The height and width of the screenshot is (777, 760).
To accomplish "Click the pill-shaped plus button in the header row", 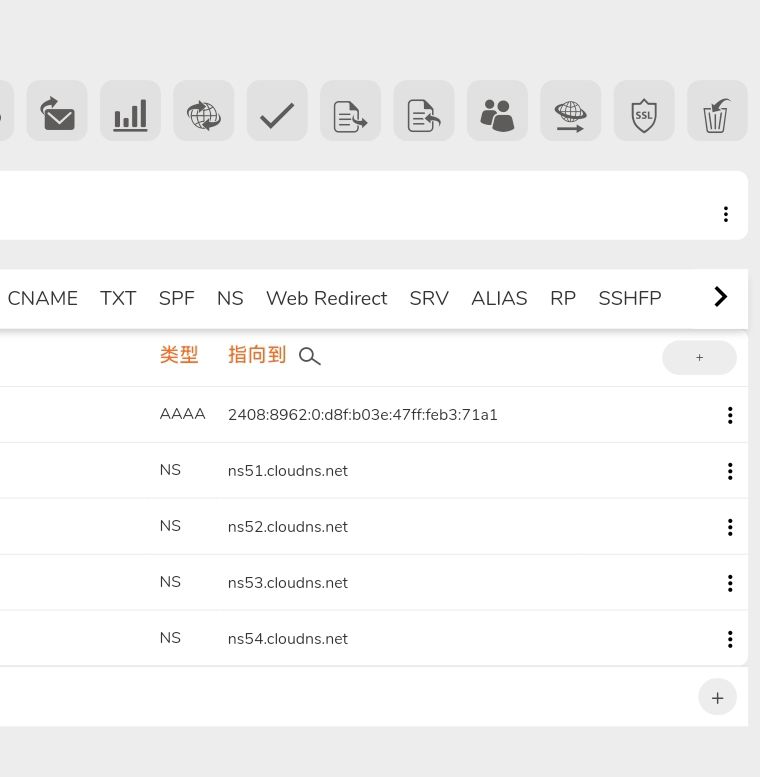I will pyautogui.click(x=699, y=357).
